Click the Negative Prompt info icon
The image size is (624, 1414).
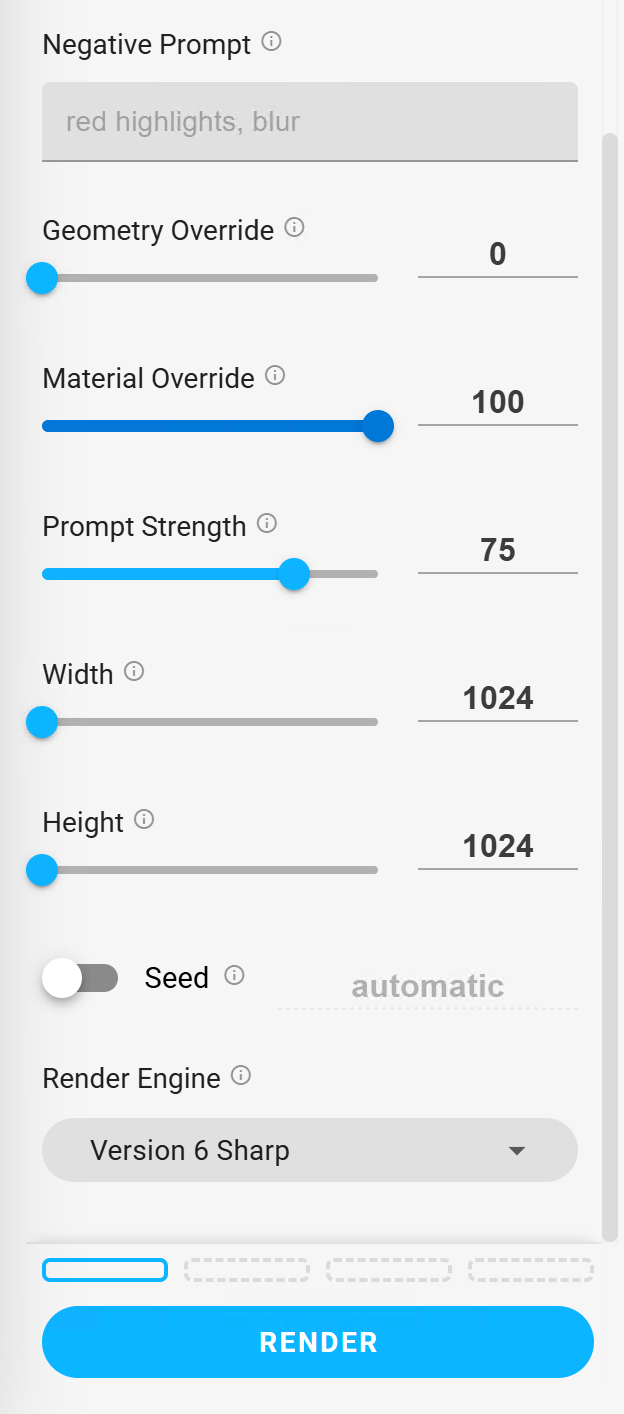tap(271, 42)
